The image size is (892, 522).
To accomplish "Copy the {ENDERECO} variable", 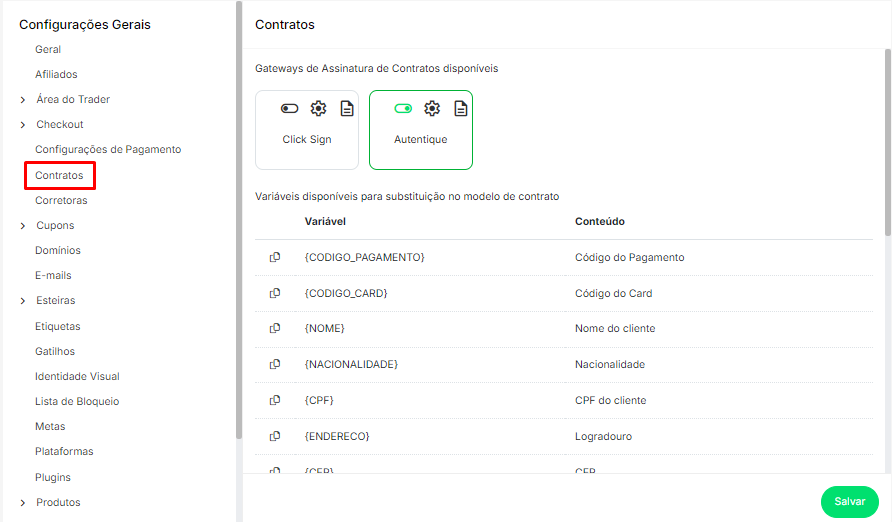I will [x=275, y=436].
